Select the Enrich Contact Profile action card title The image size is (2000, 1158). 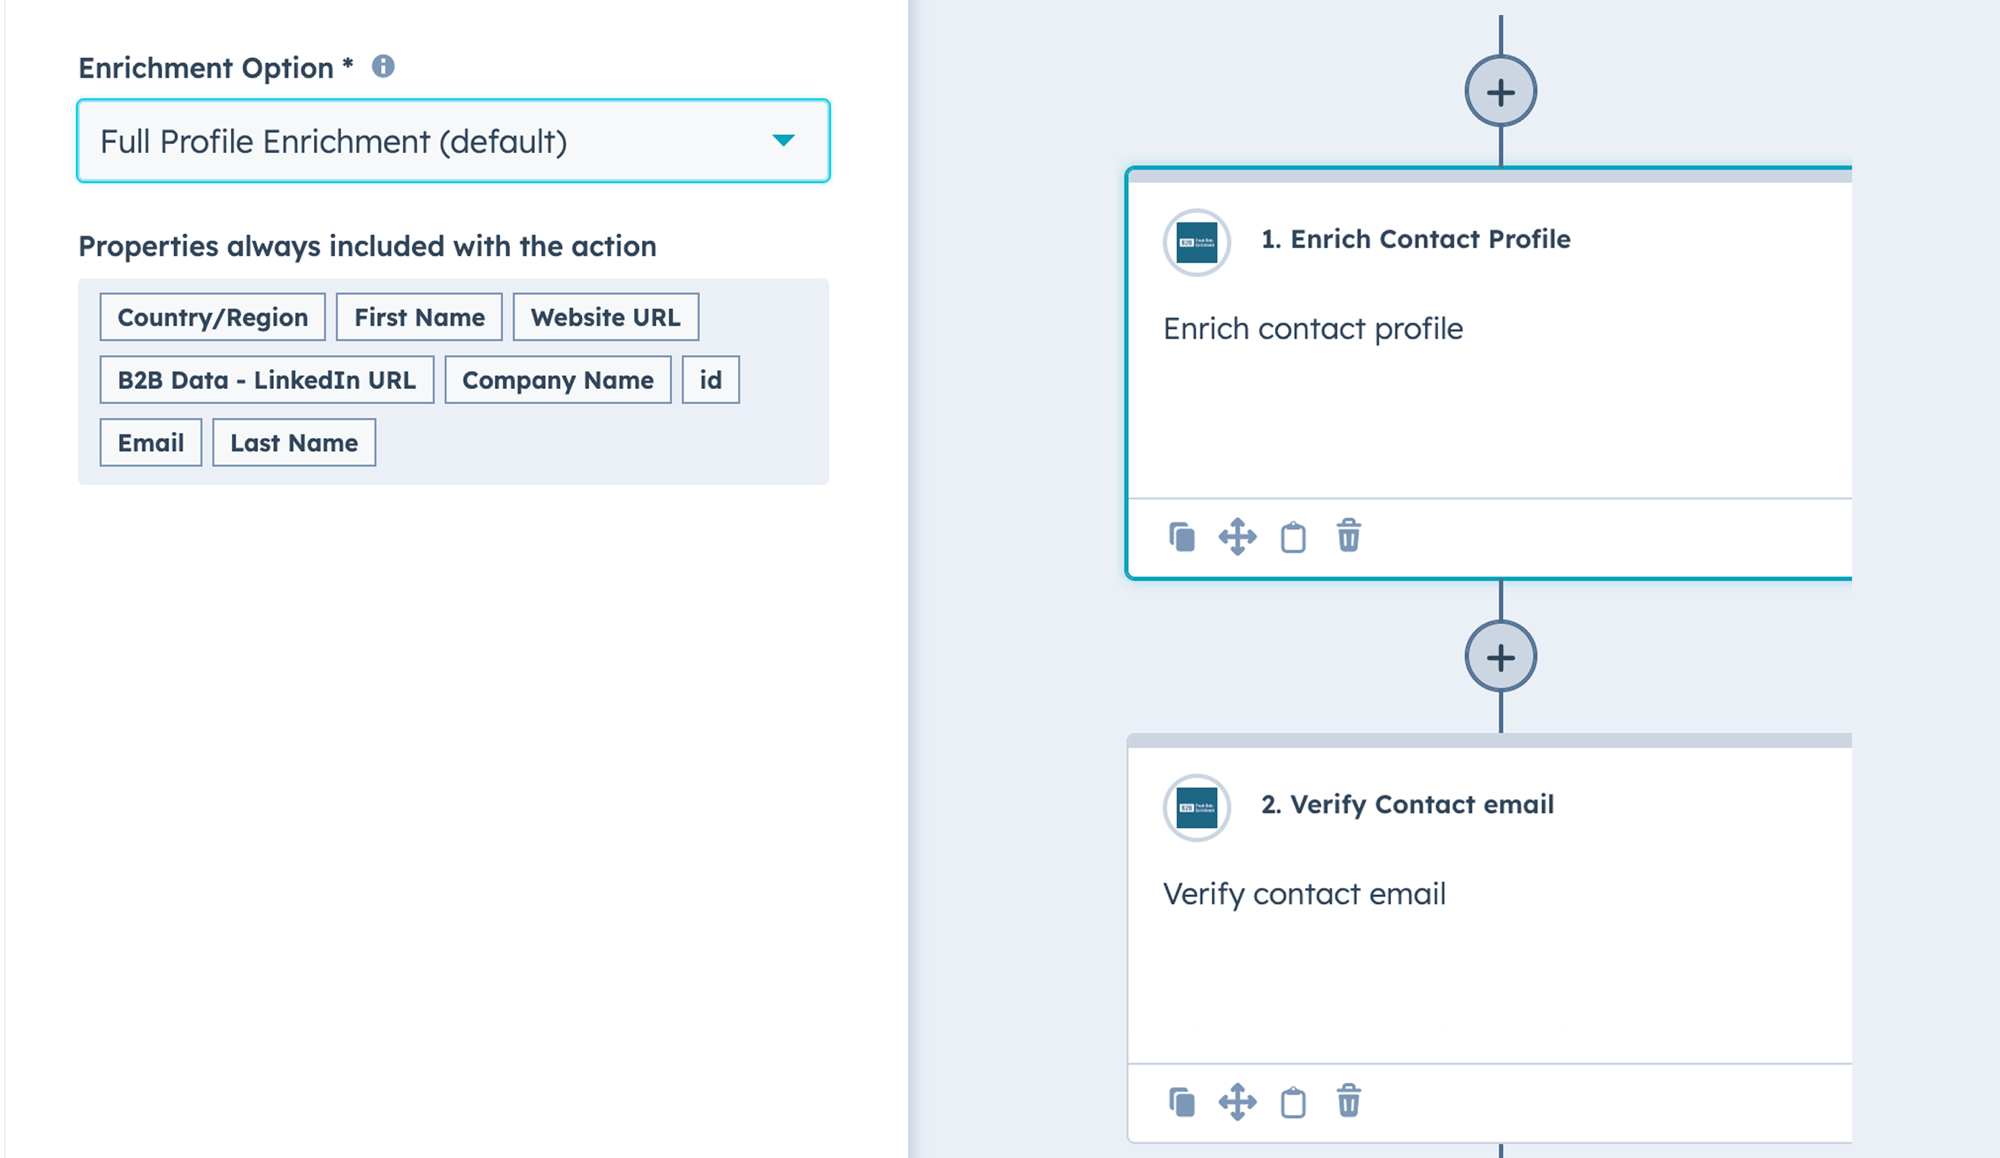[1415, 239]
